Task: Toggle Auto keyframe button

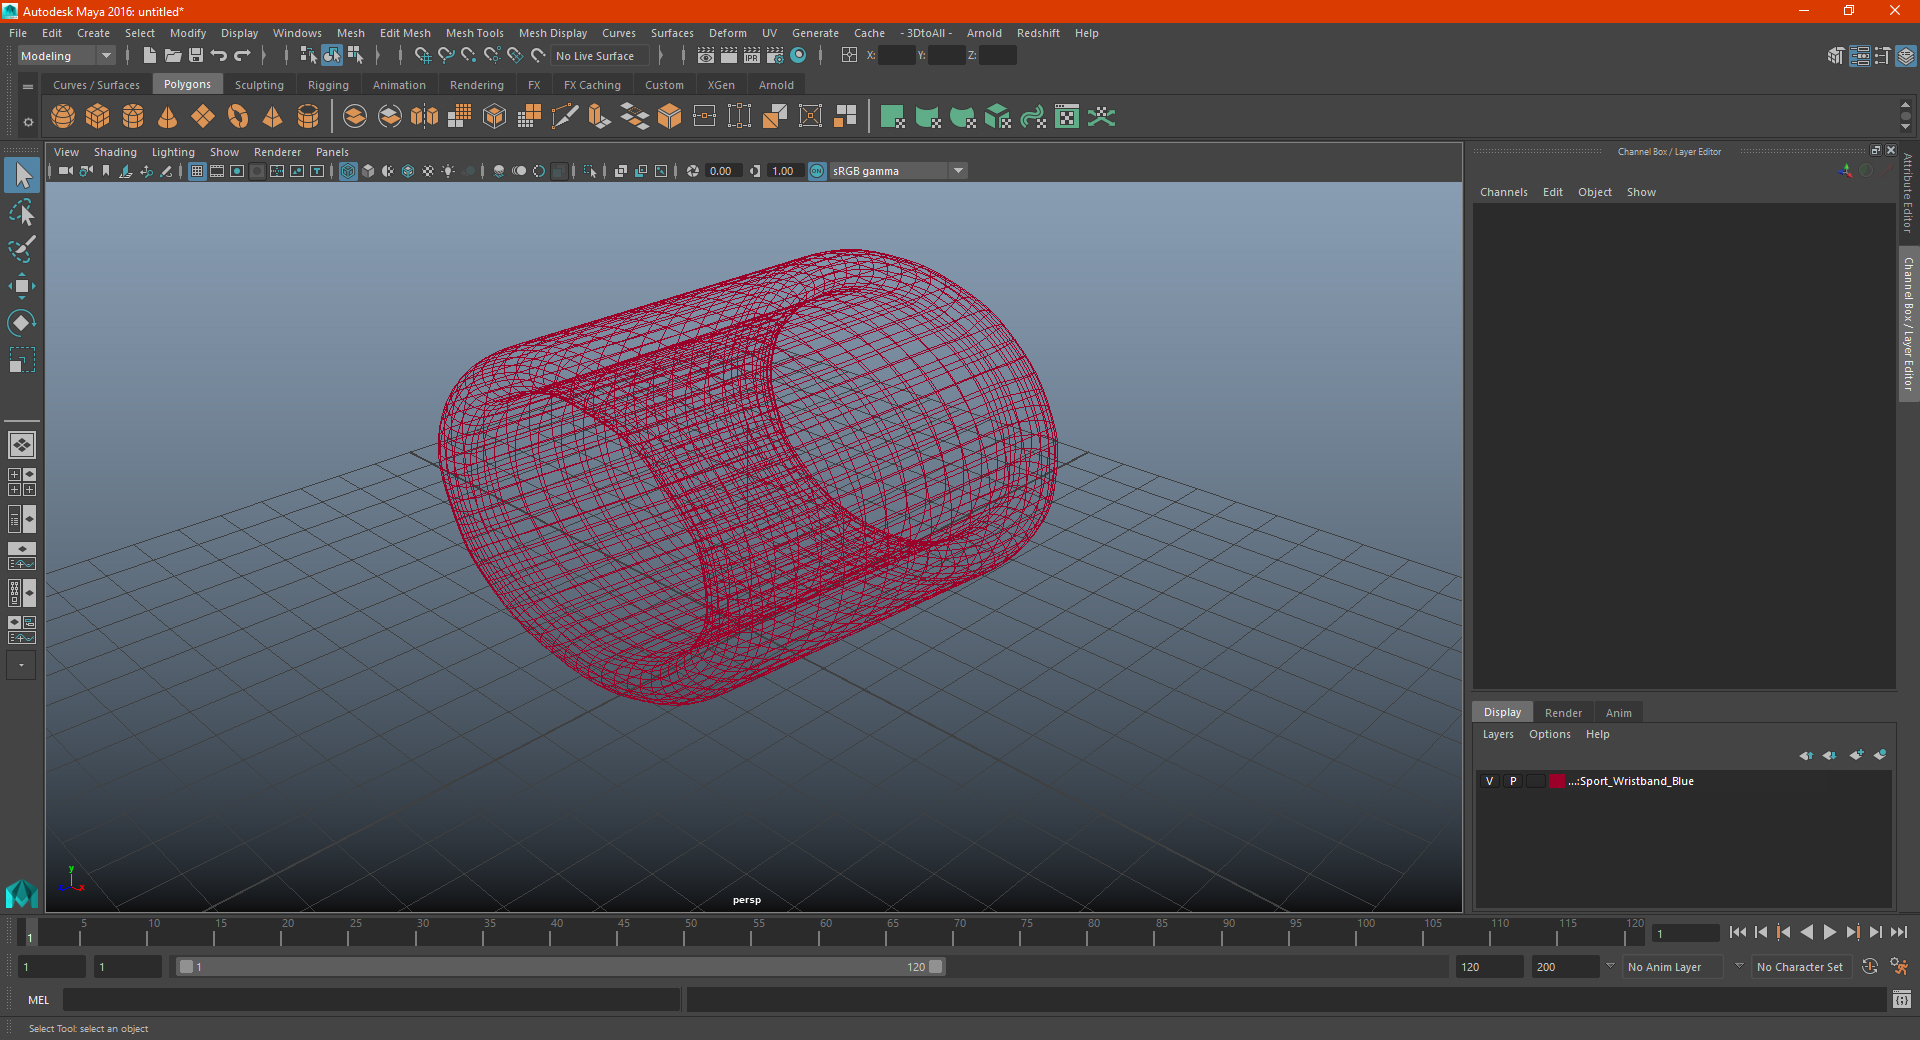Action: [x=1869, y=967]
